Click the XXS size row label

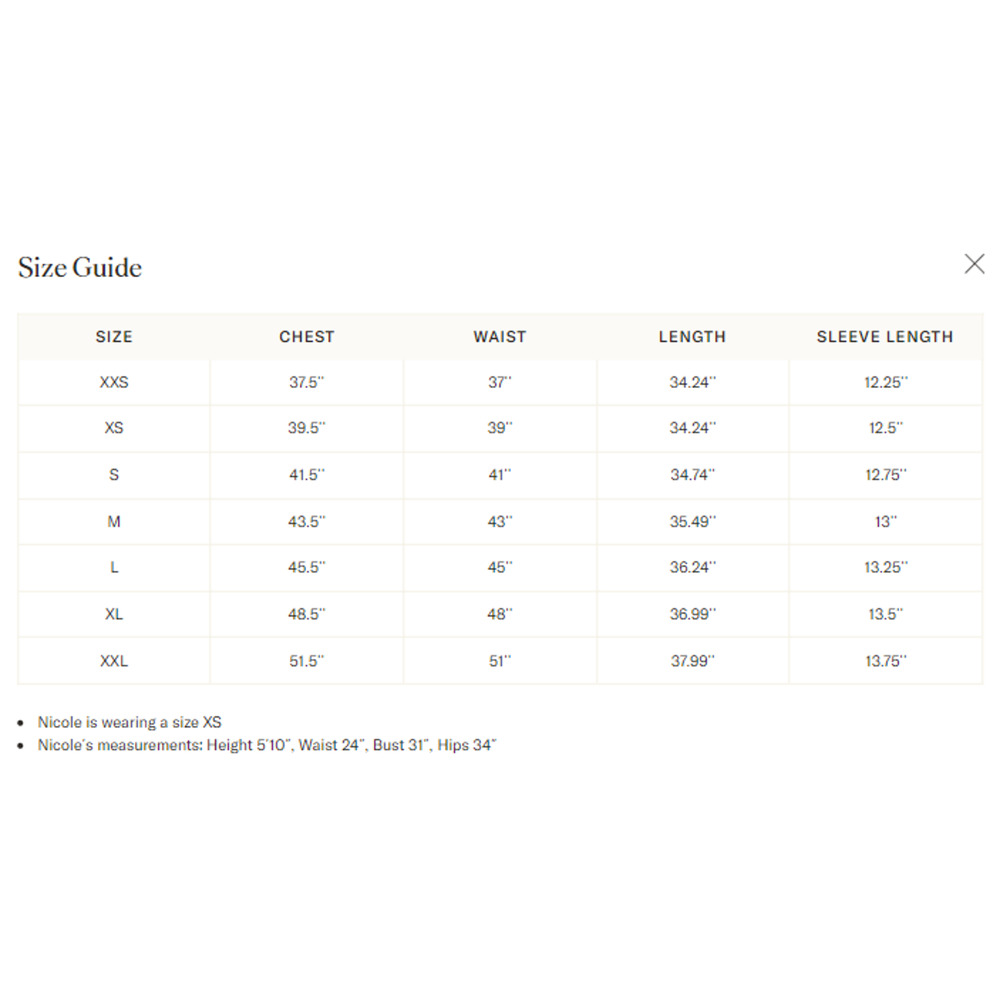coord(114,382)
